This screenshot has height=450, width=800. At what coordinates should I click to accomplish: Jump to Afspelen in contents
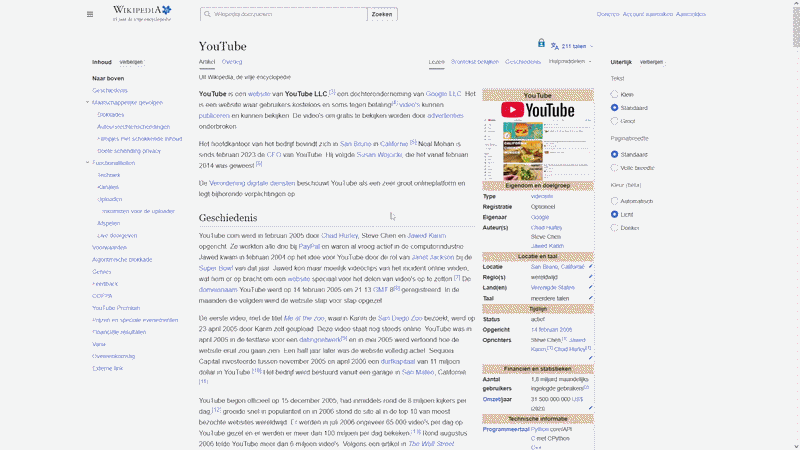click(109, 223)
